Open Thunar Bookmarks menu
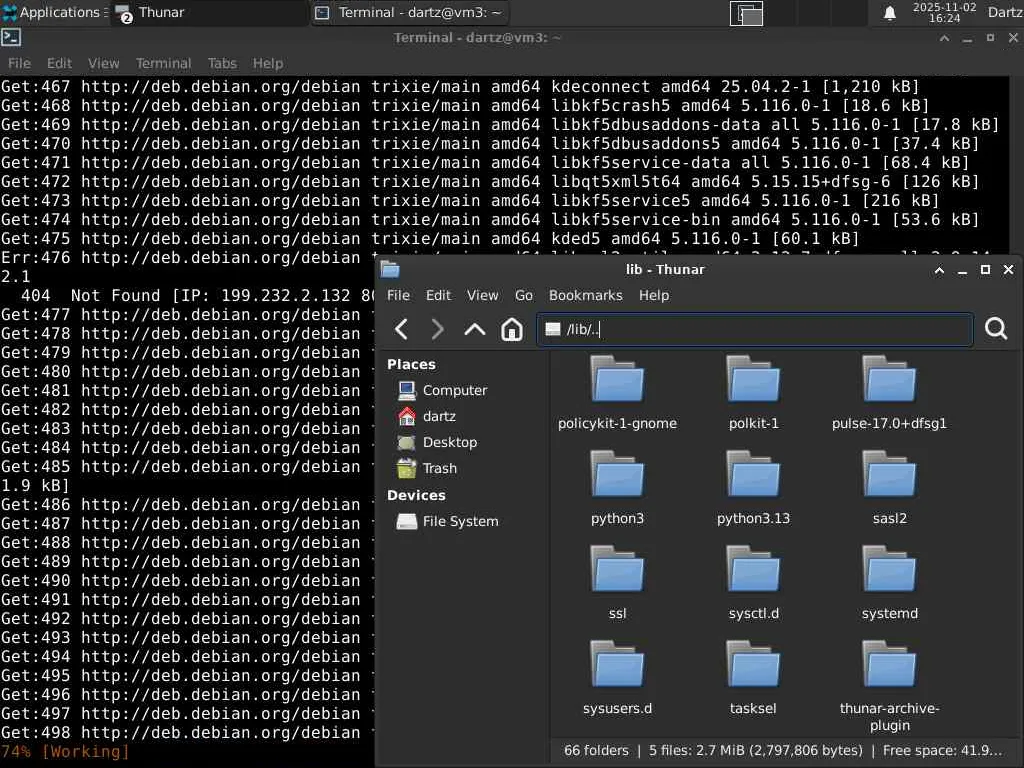 click(586, 295)
